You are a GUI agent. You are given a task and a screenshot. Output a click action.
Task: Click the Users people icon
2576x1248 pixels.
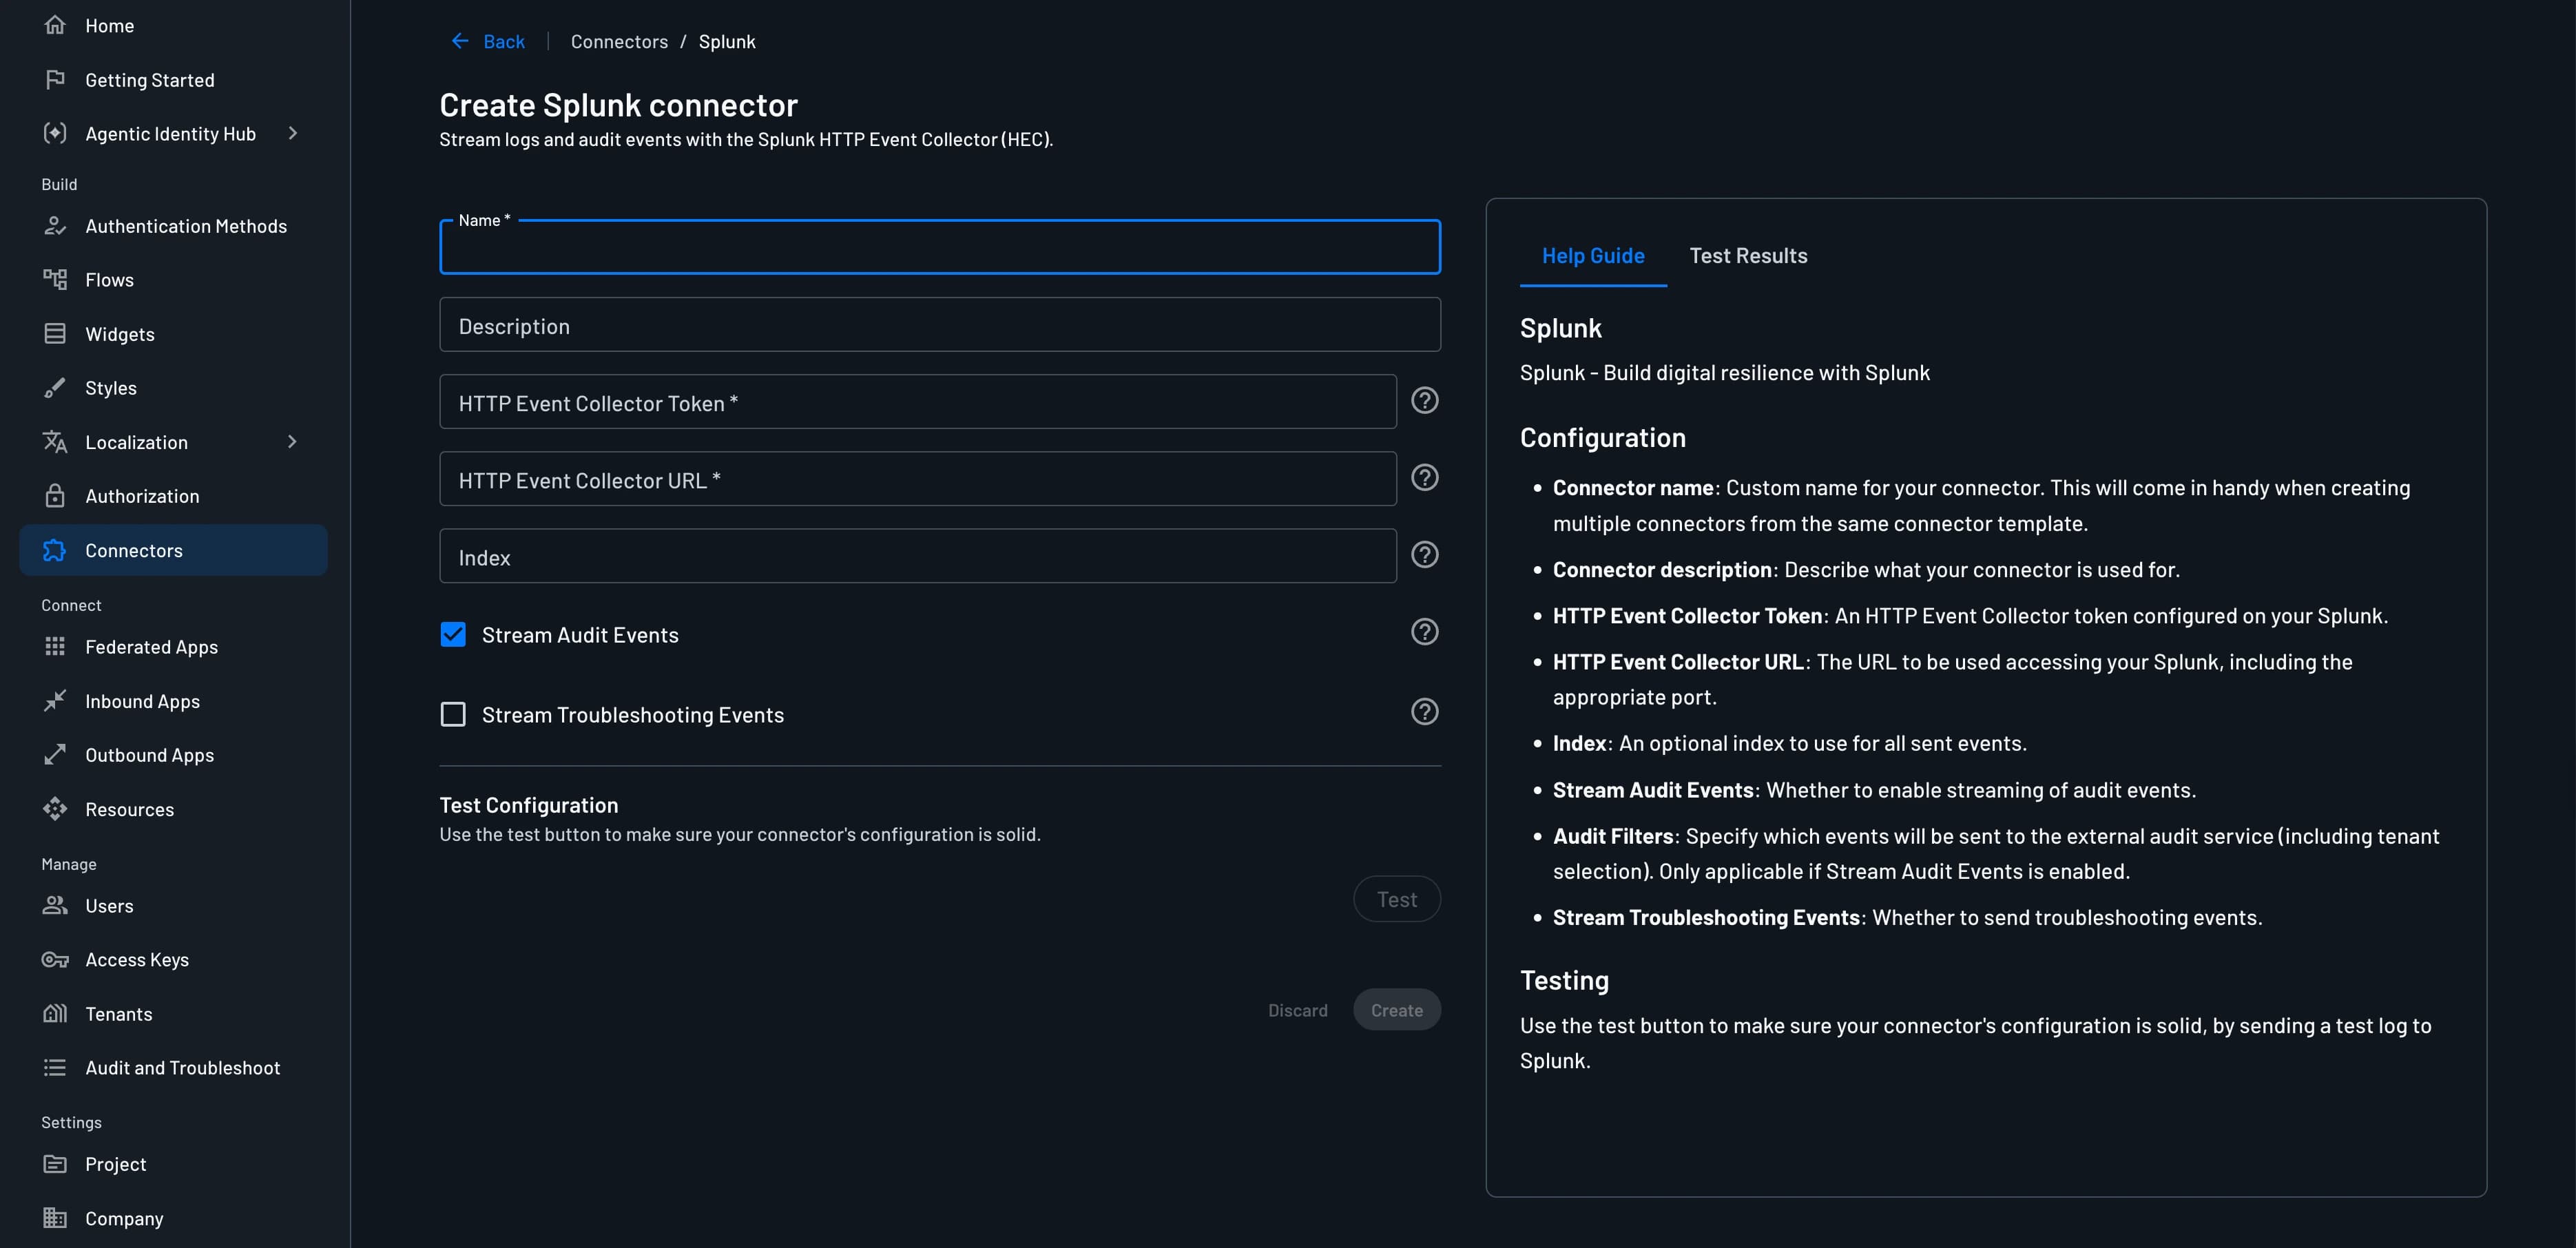pyautogui.click(x=55, y=906)
